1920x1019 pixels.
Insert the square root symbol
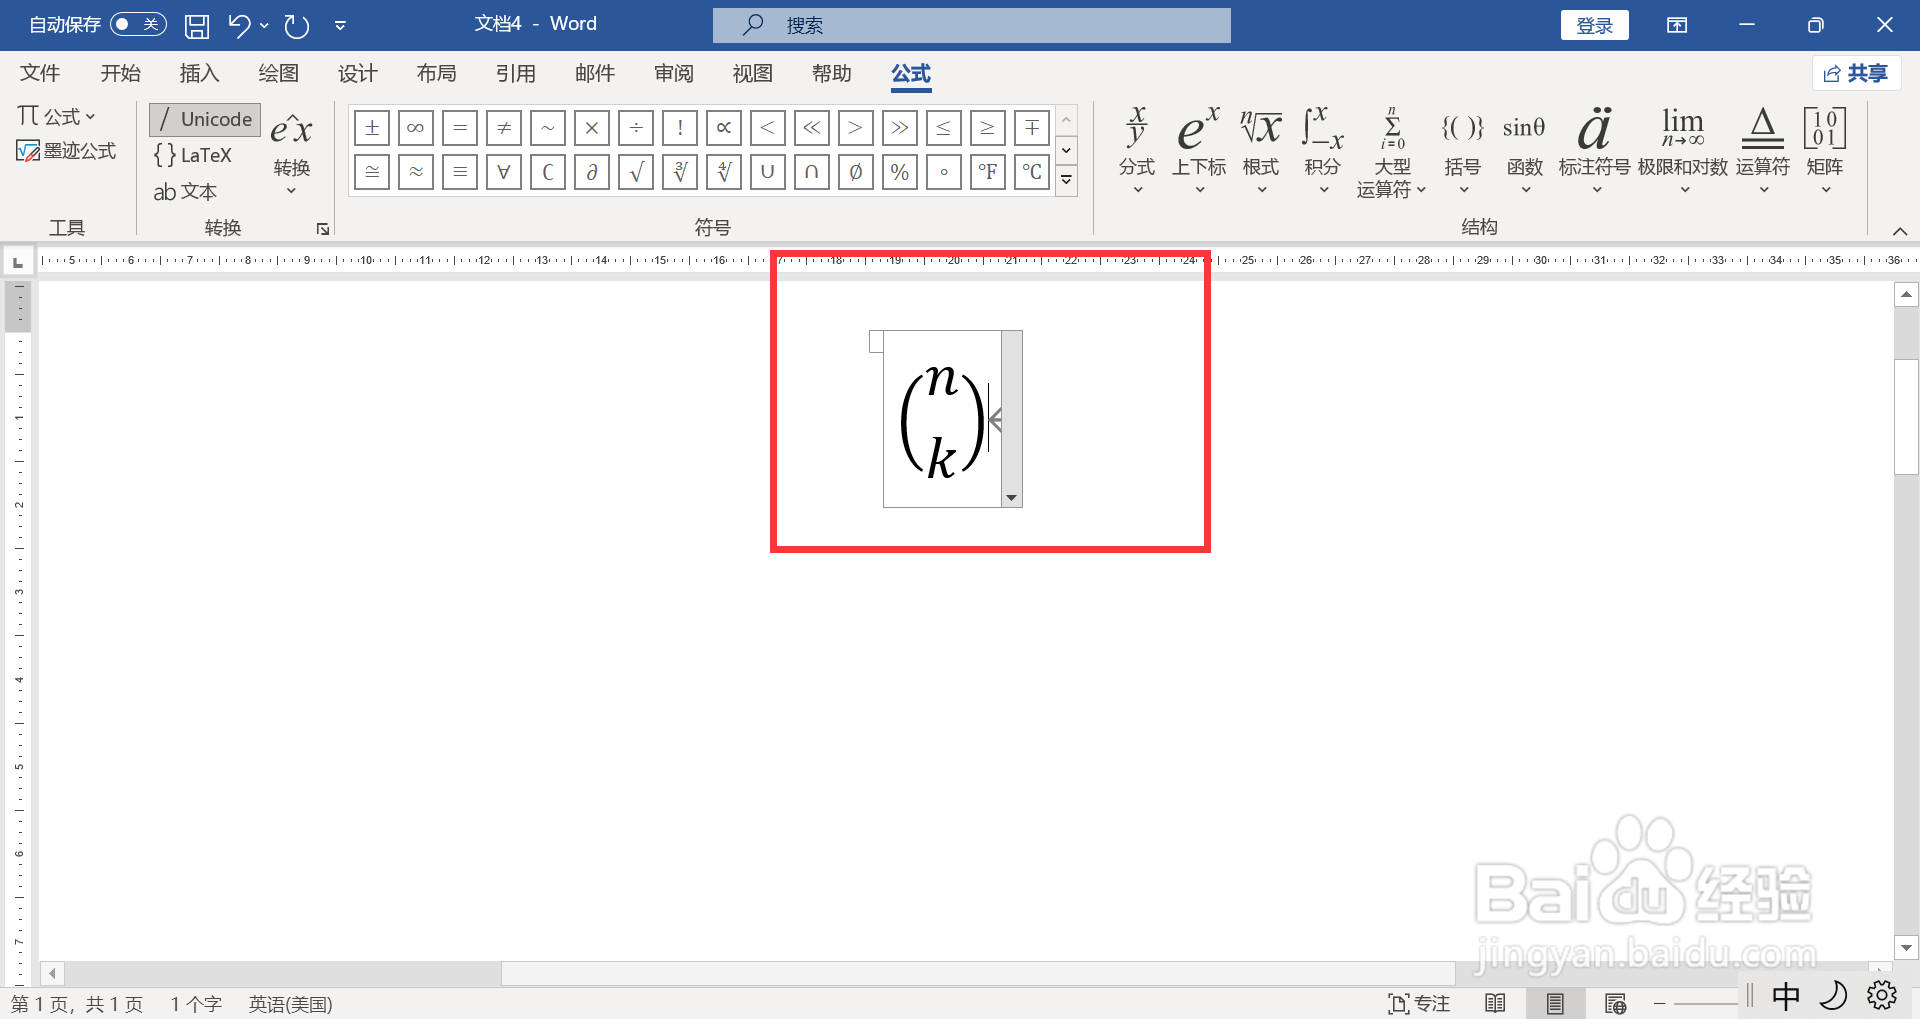636,172
